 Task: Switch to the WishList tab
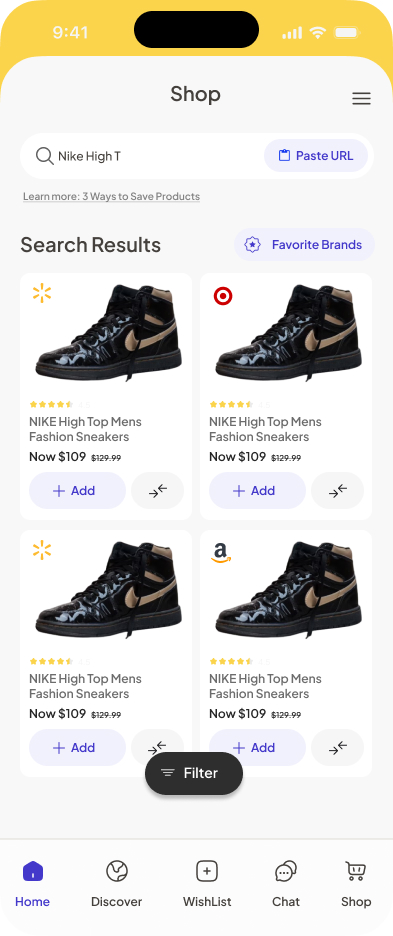click(x=207, y=884)
